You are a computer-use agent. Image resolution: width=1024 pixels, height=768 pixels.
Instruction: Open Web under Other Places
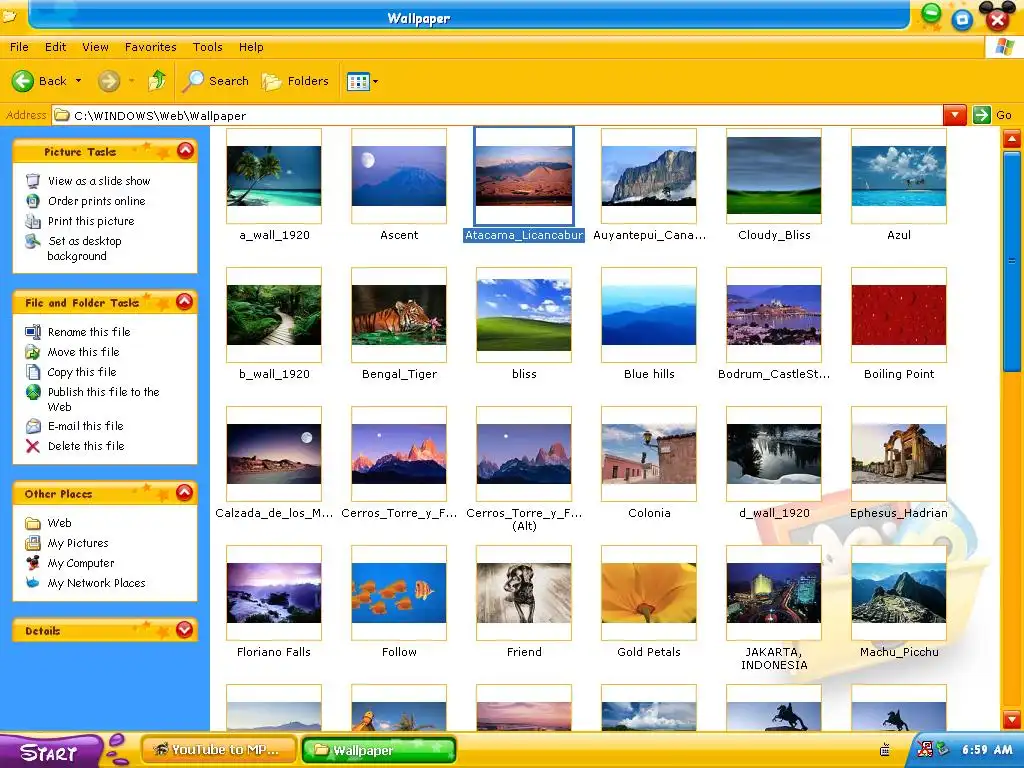click(59, 523)
